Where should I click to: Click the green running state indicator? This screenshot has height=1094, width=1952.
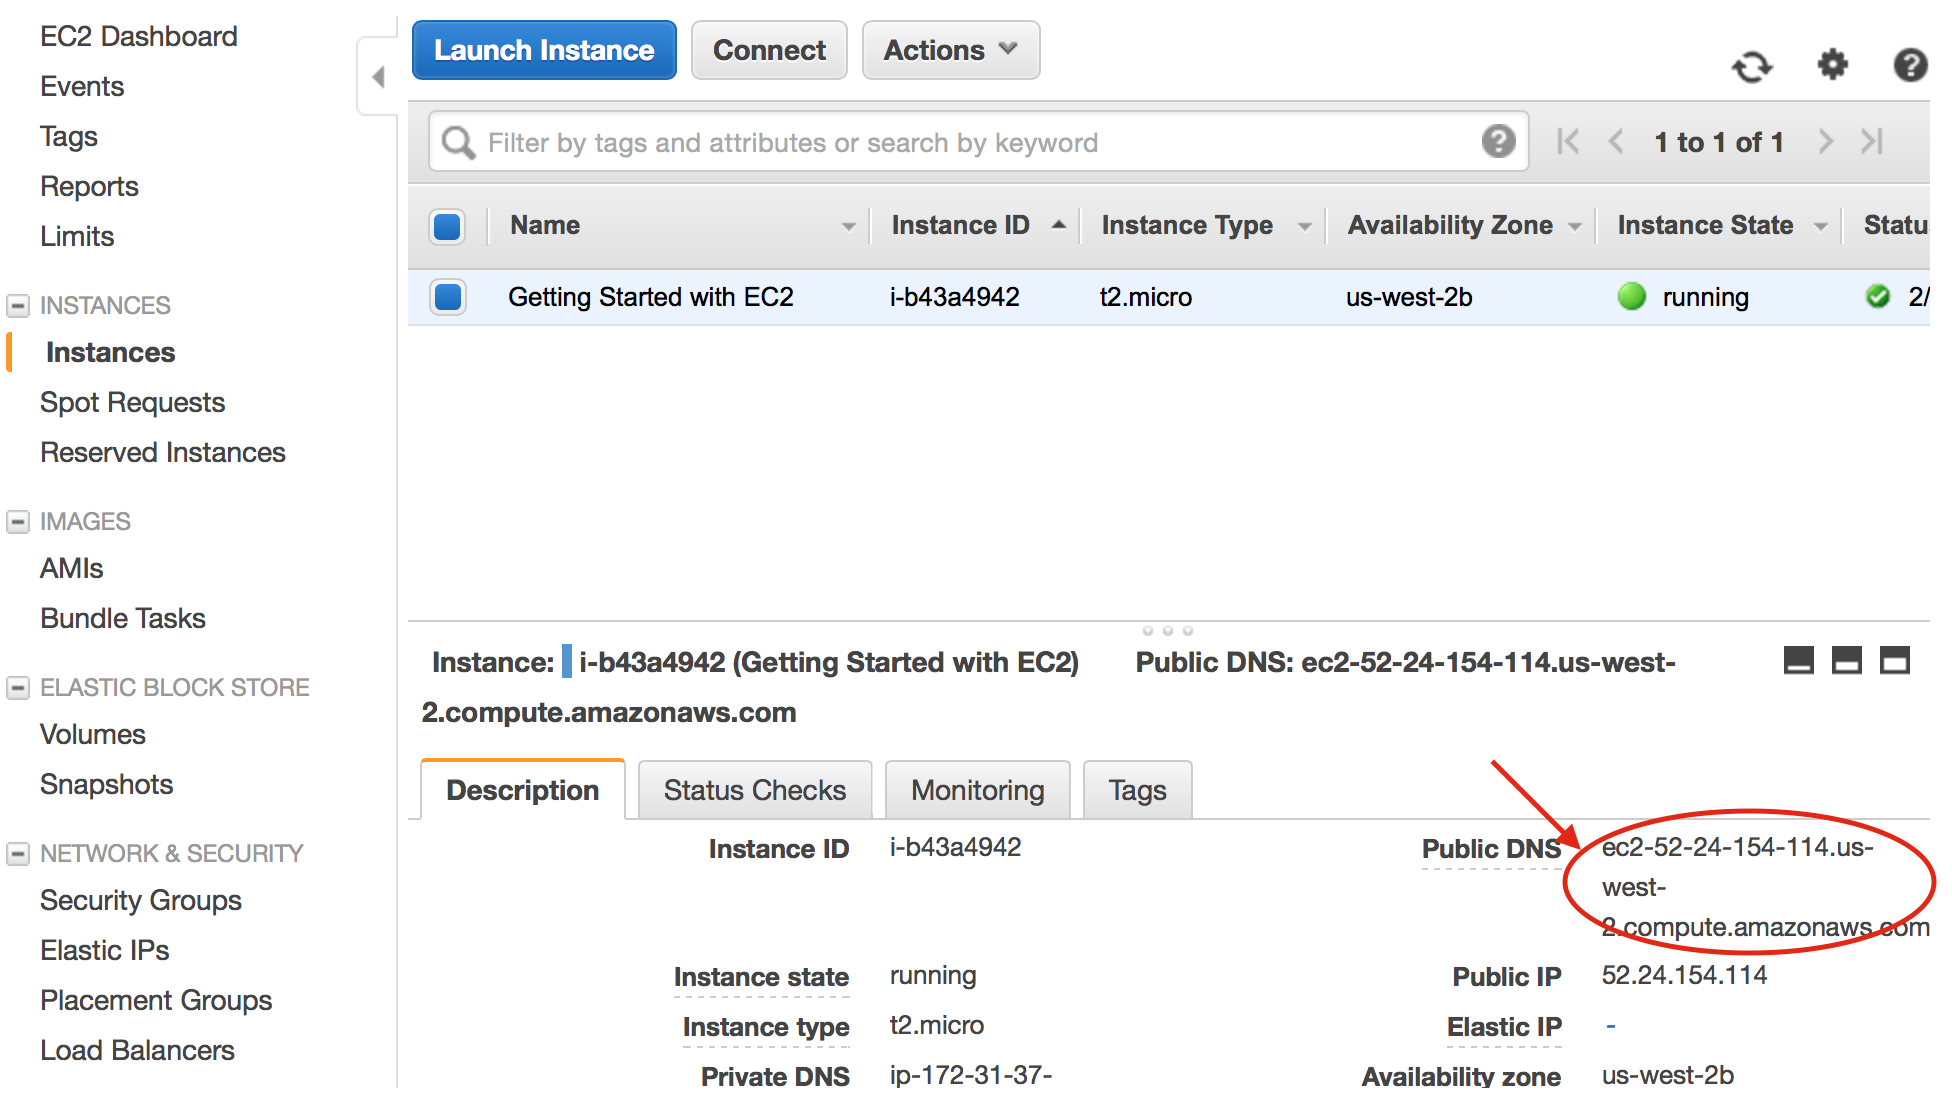point(1631,297)
